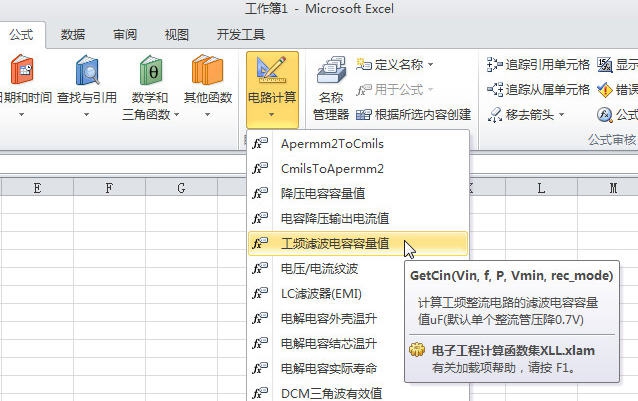
Task: Choose 降压电容容量值 from the menu
Action: click(358, 193)
